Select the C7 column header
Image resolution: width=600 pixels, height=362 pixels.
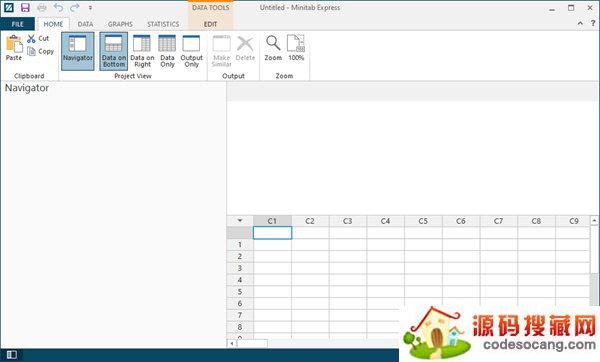coord(498,221)
